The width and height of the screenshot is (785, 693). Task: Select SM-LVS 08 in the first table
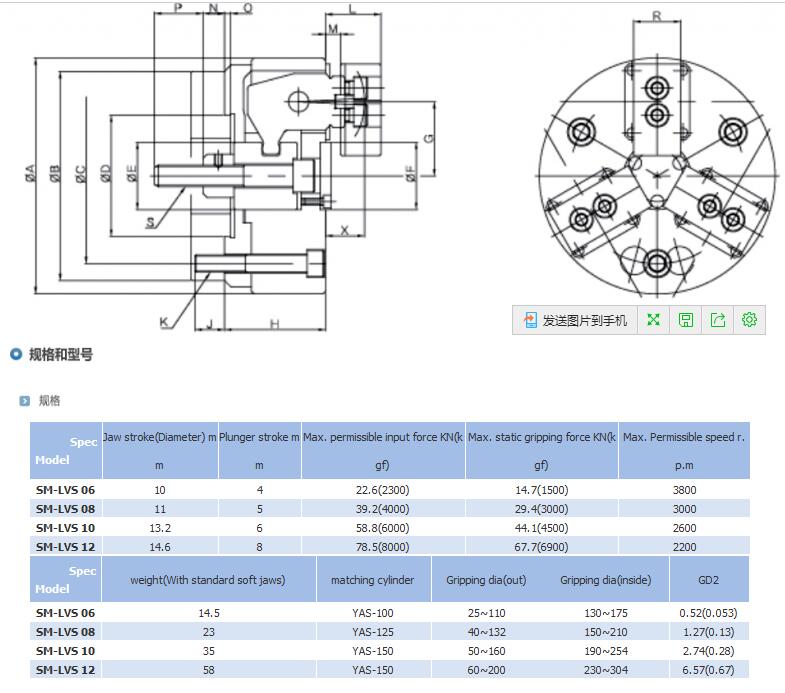(x=65, y=509)
